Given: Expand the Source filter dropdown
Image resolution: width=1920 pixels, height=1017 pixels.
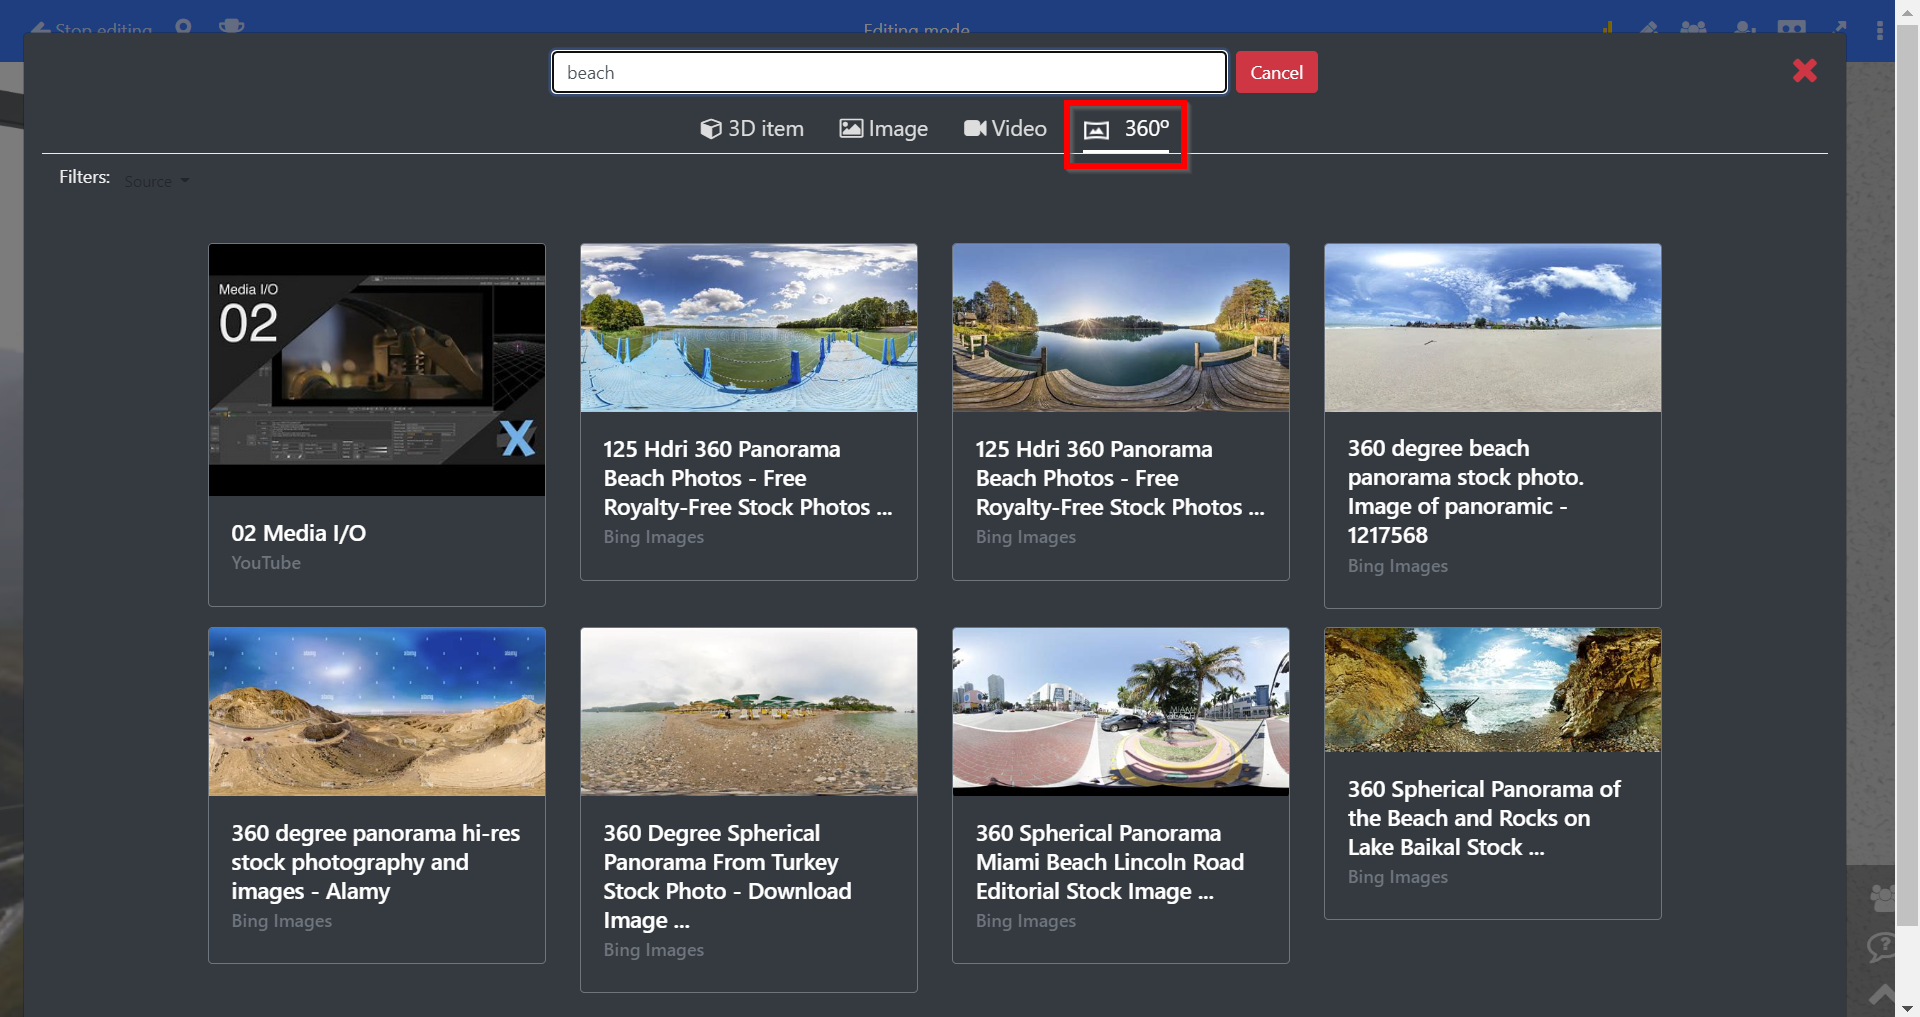Looking at the screenshot, I should [157, 181].
